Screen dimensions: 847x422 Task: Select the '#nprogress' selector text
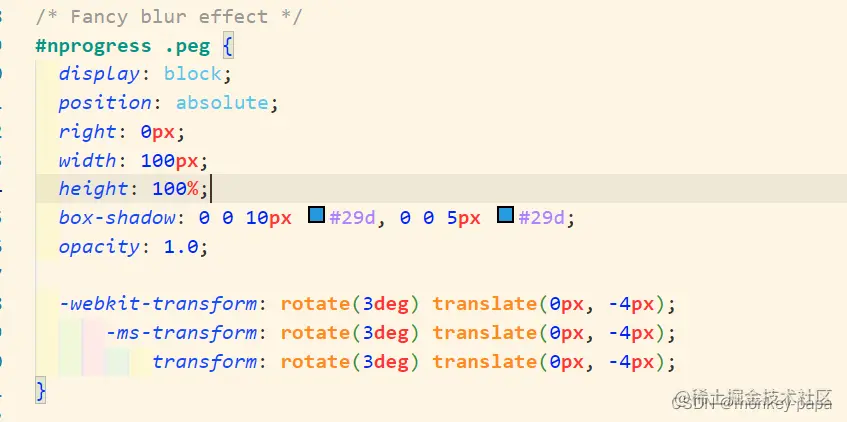pos(93,46)
